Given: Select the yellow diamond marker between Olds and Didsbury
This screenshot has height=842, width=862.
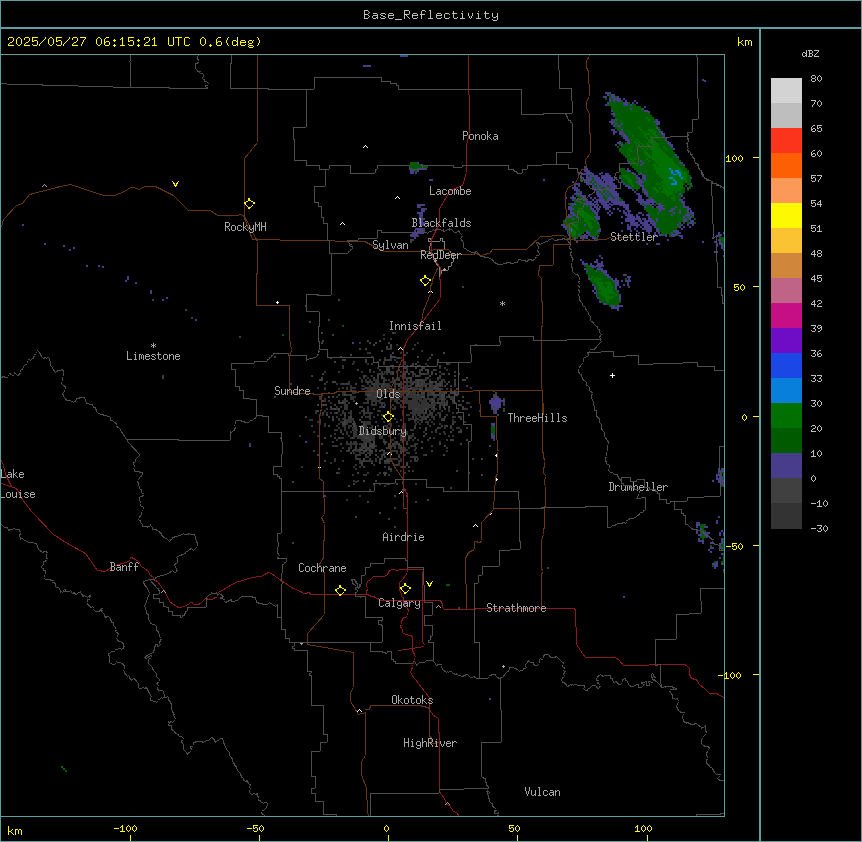Looking at the screenshot, I should coord(388,417).
